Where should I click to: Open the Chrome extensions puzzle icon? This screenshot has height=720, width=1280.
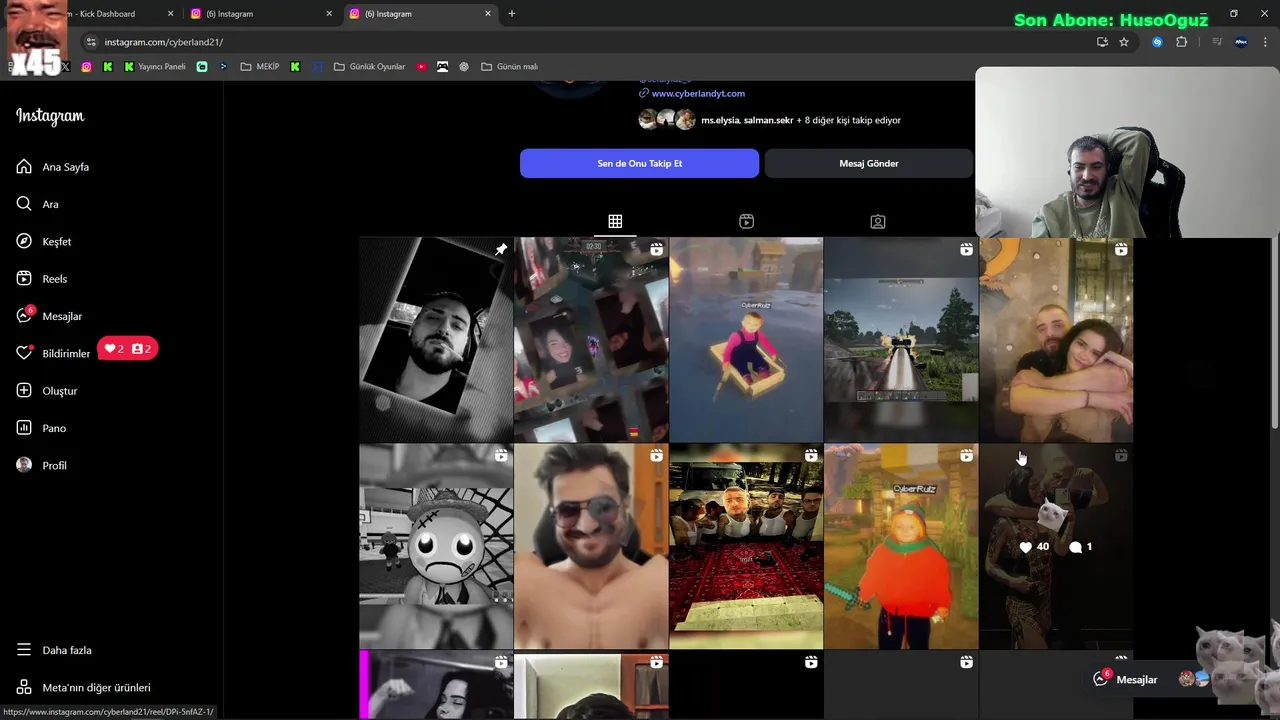coord(1182,42)
